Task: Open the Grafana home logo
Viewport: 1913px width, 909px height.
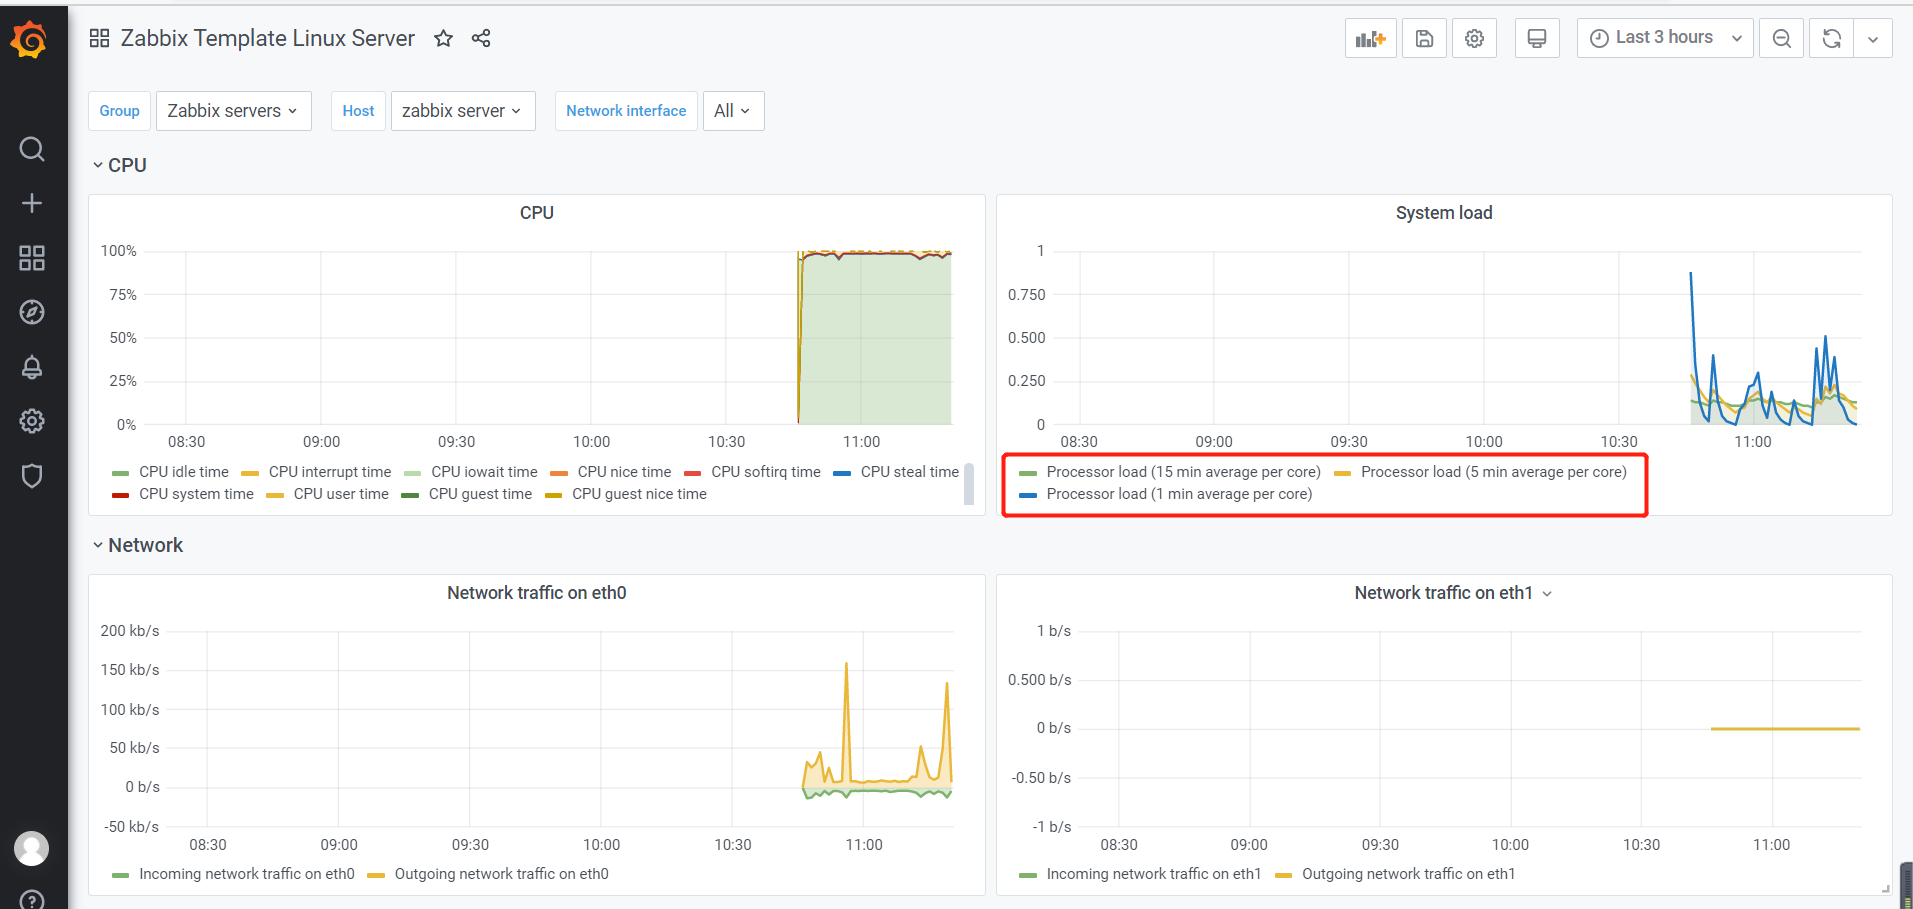Action: pyautogui.click(x=29, y=41)
